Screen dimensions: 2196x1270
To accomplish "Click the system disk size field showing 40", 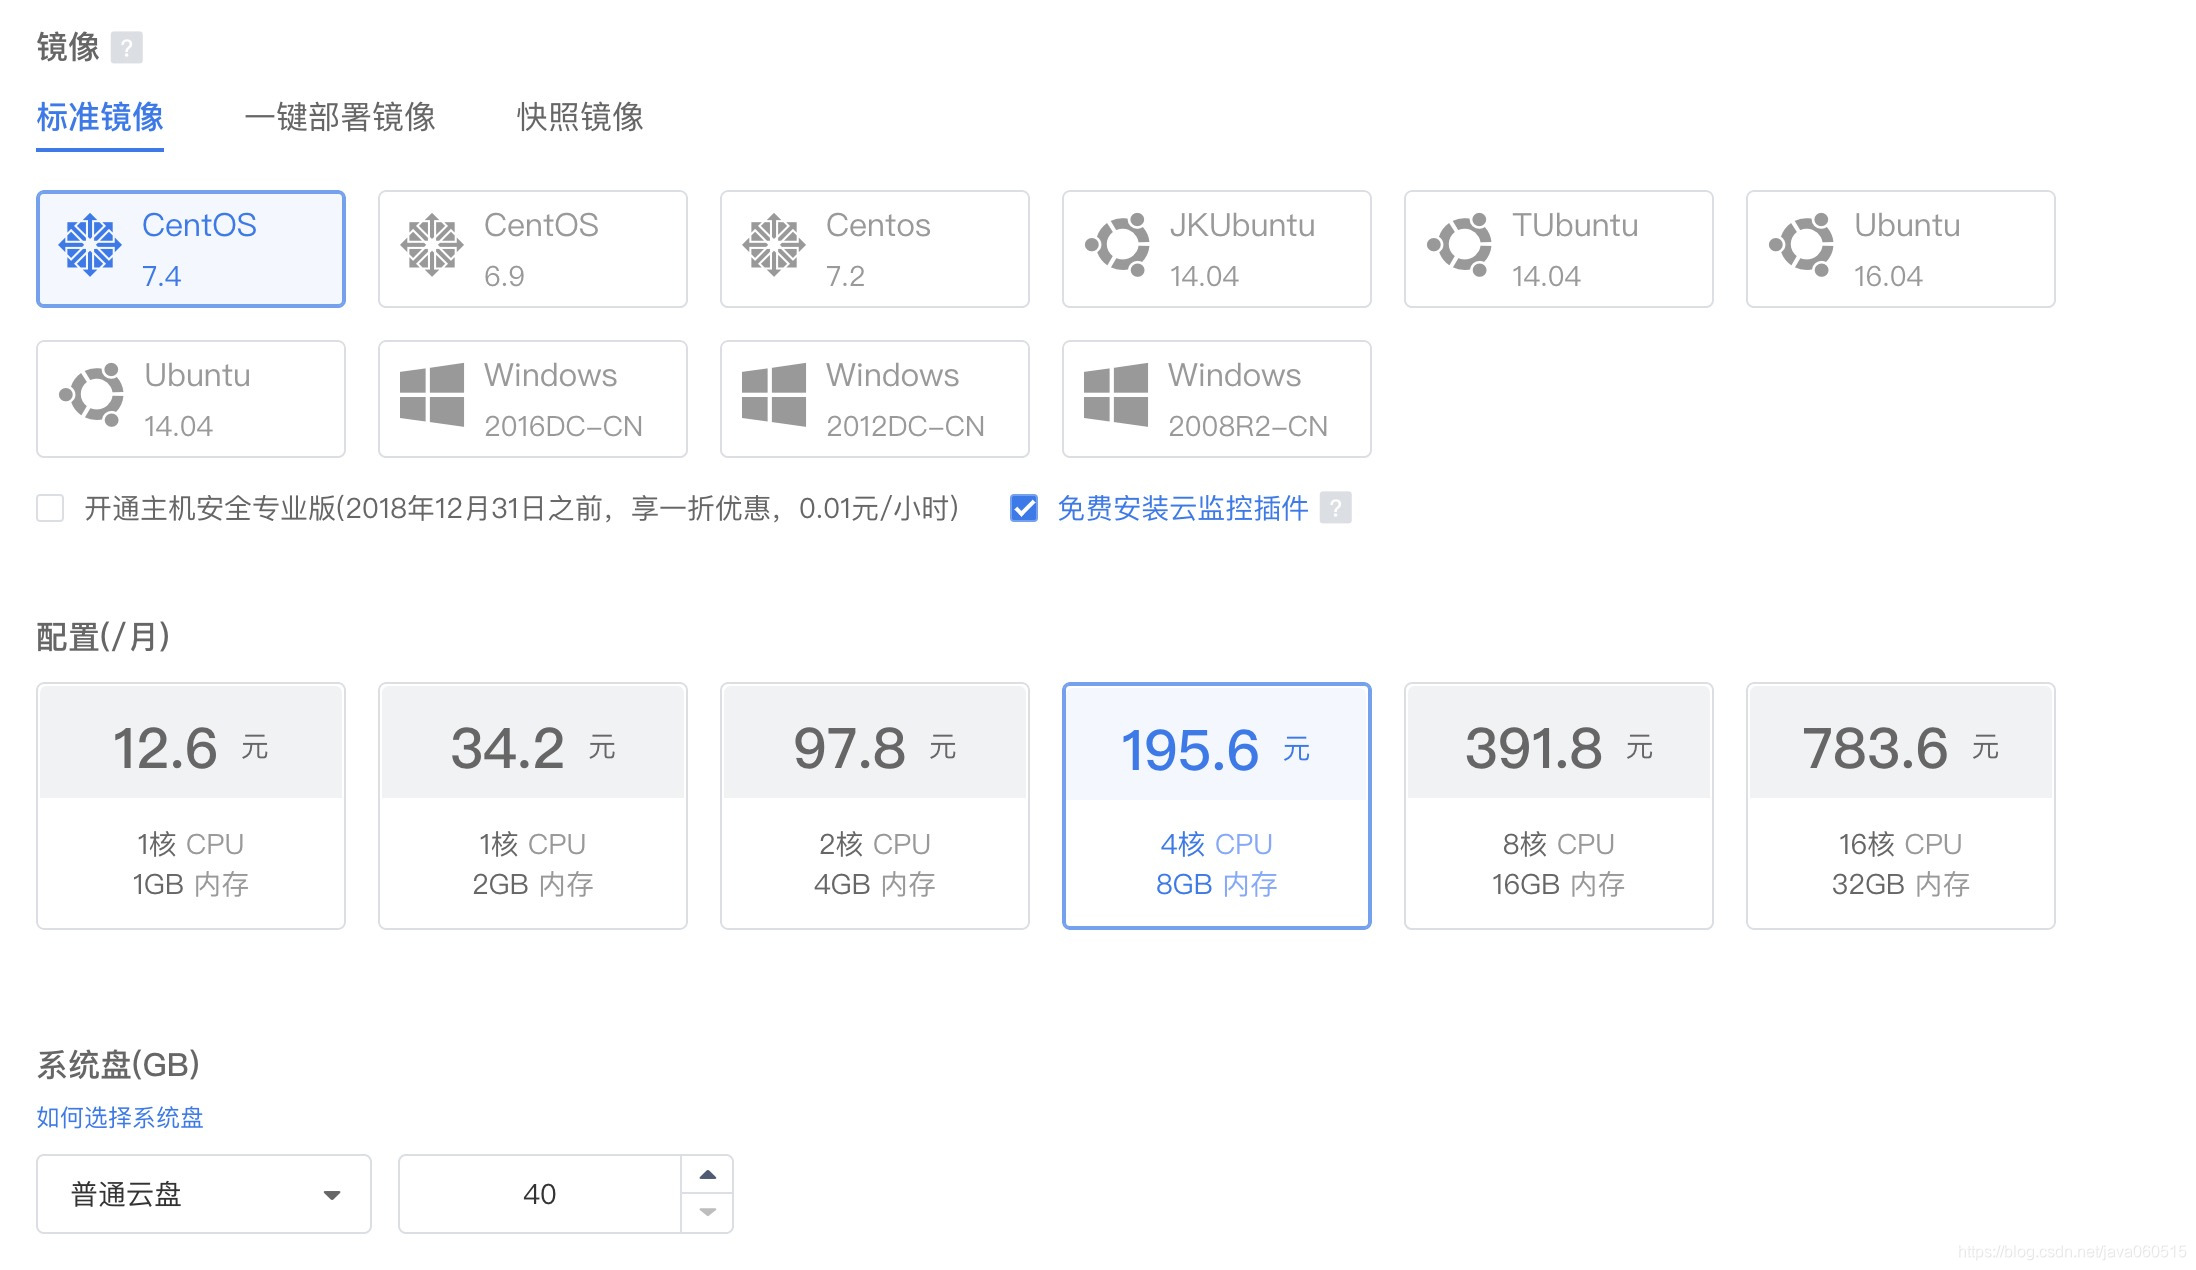I will pos(540,1194).
